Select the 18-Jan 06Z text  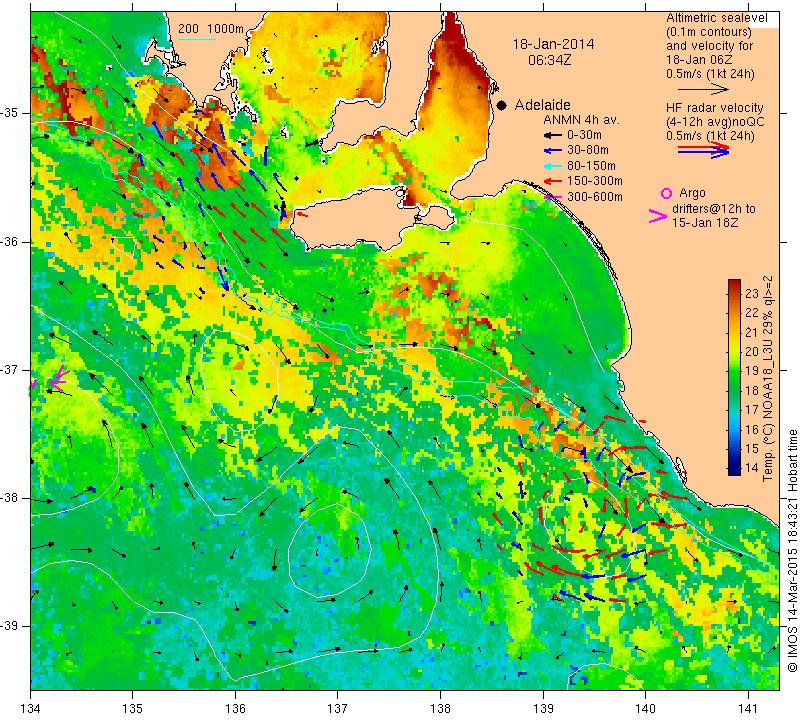699,60
